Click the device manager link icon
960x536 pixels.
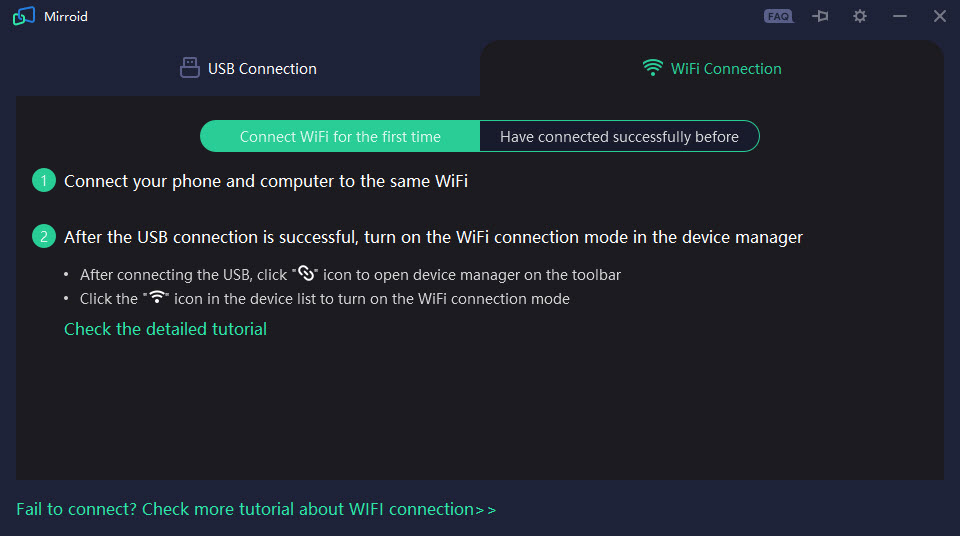(306, 273)
